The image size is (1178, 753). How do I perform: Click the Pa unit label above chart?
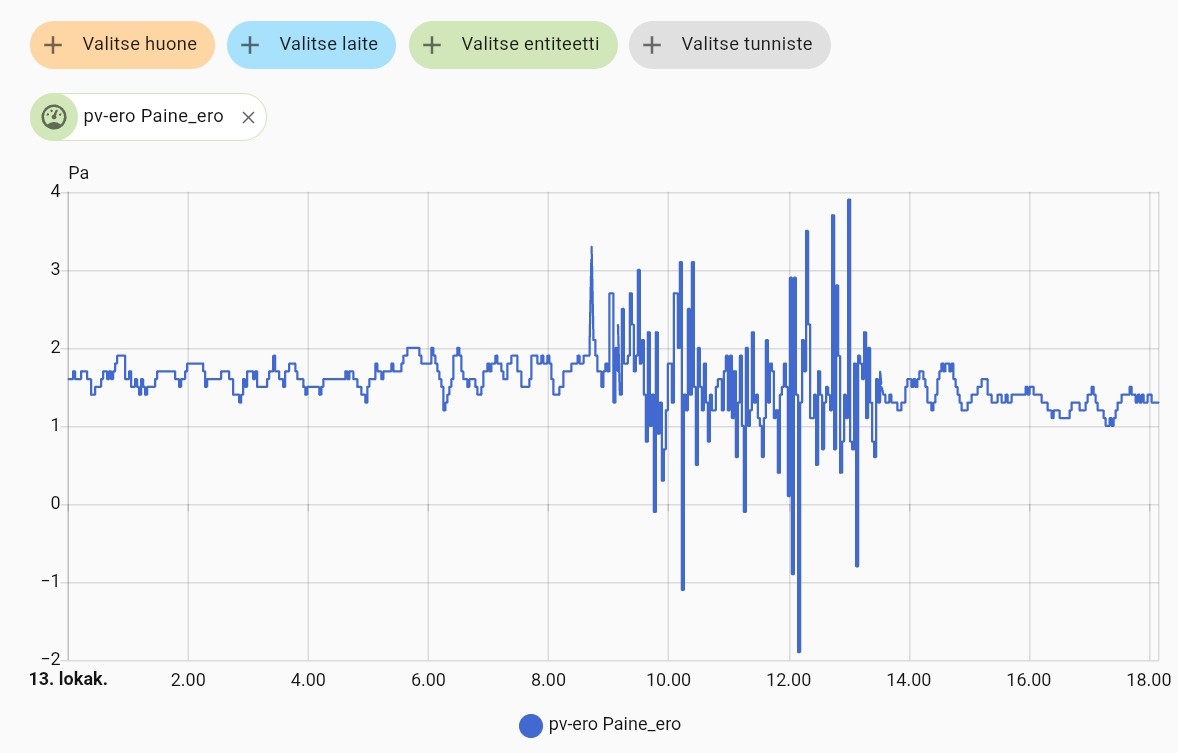79,173
